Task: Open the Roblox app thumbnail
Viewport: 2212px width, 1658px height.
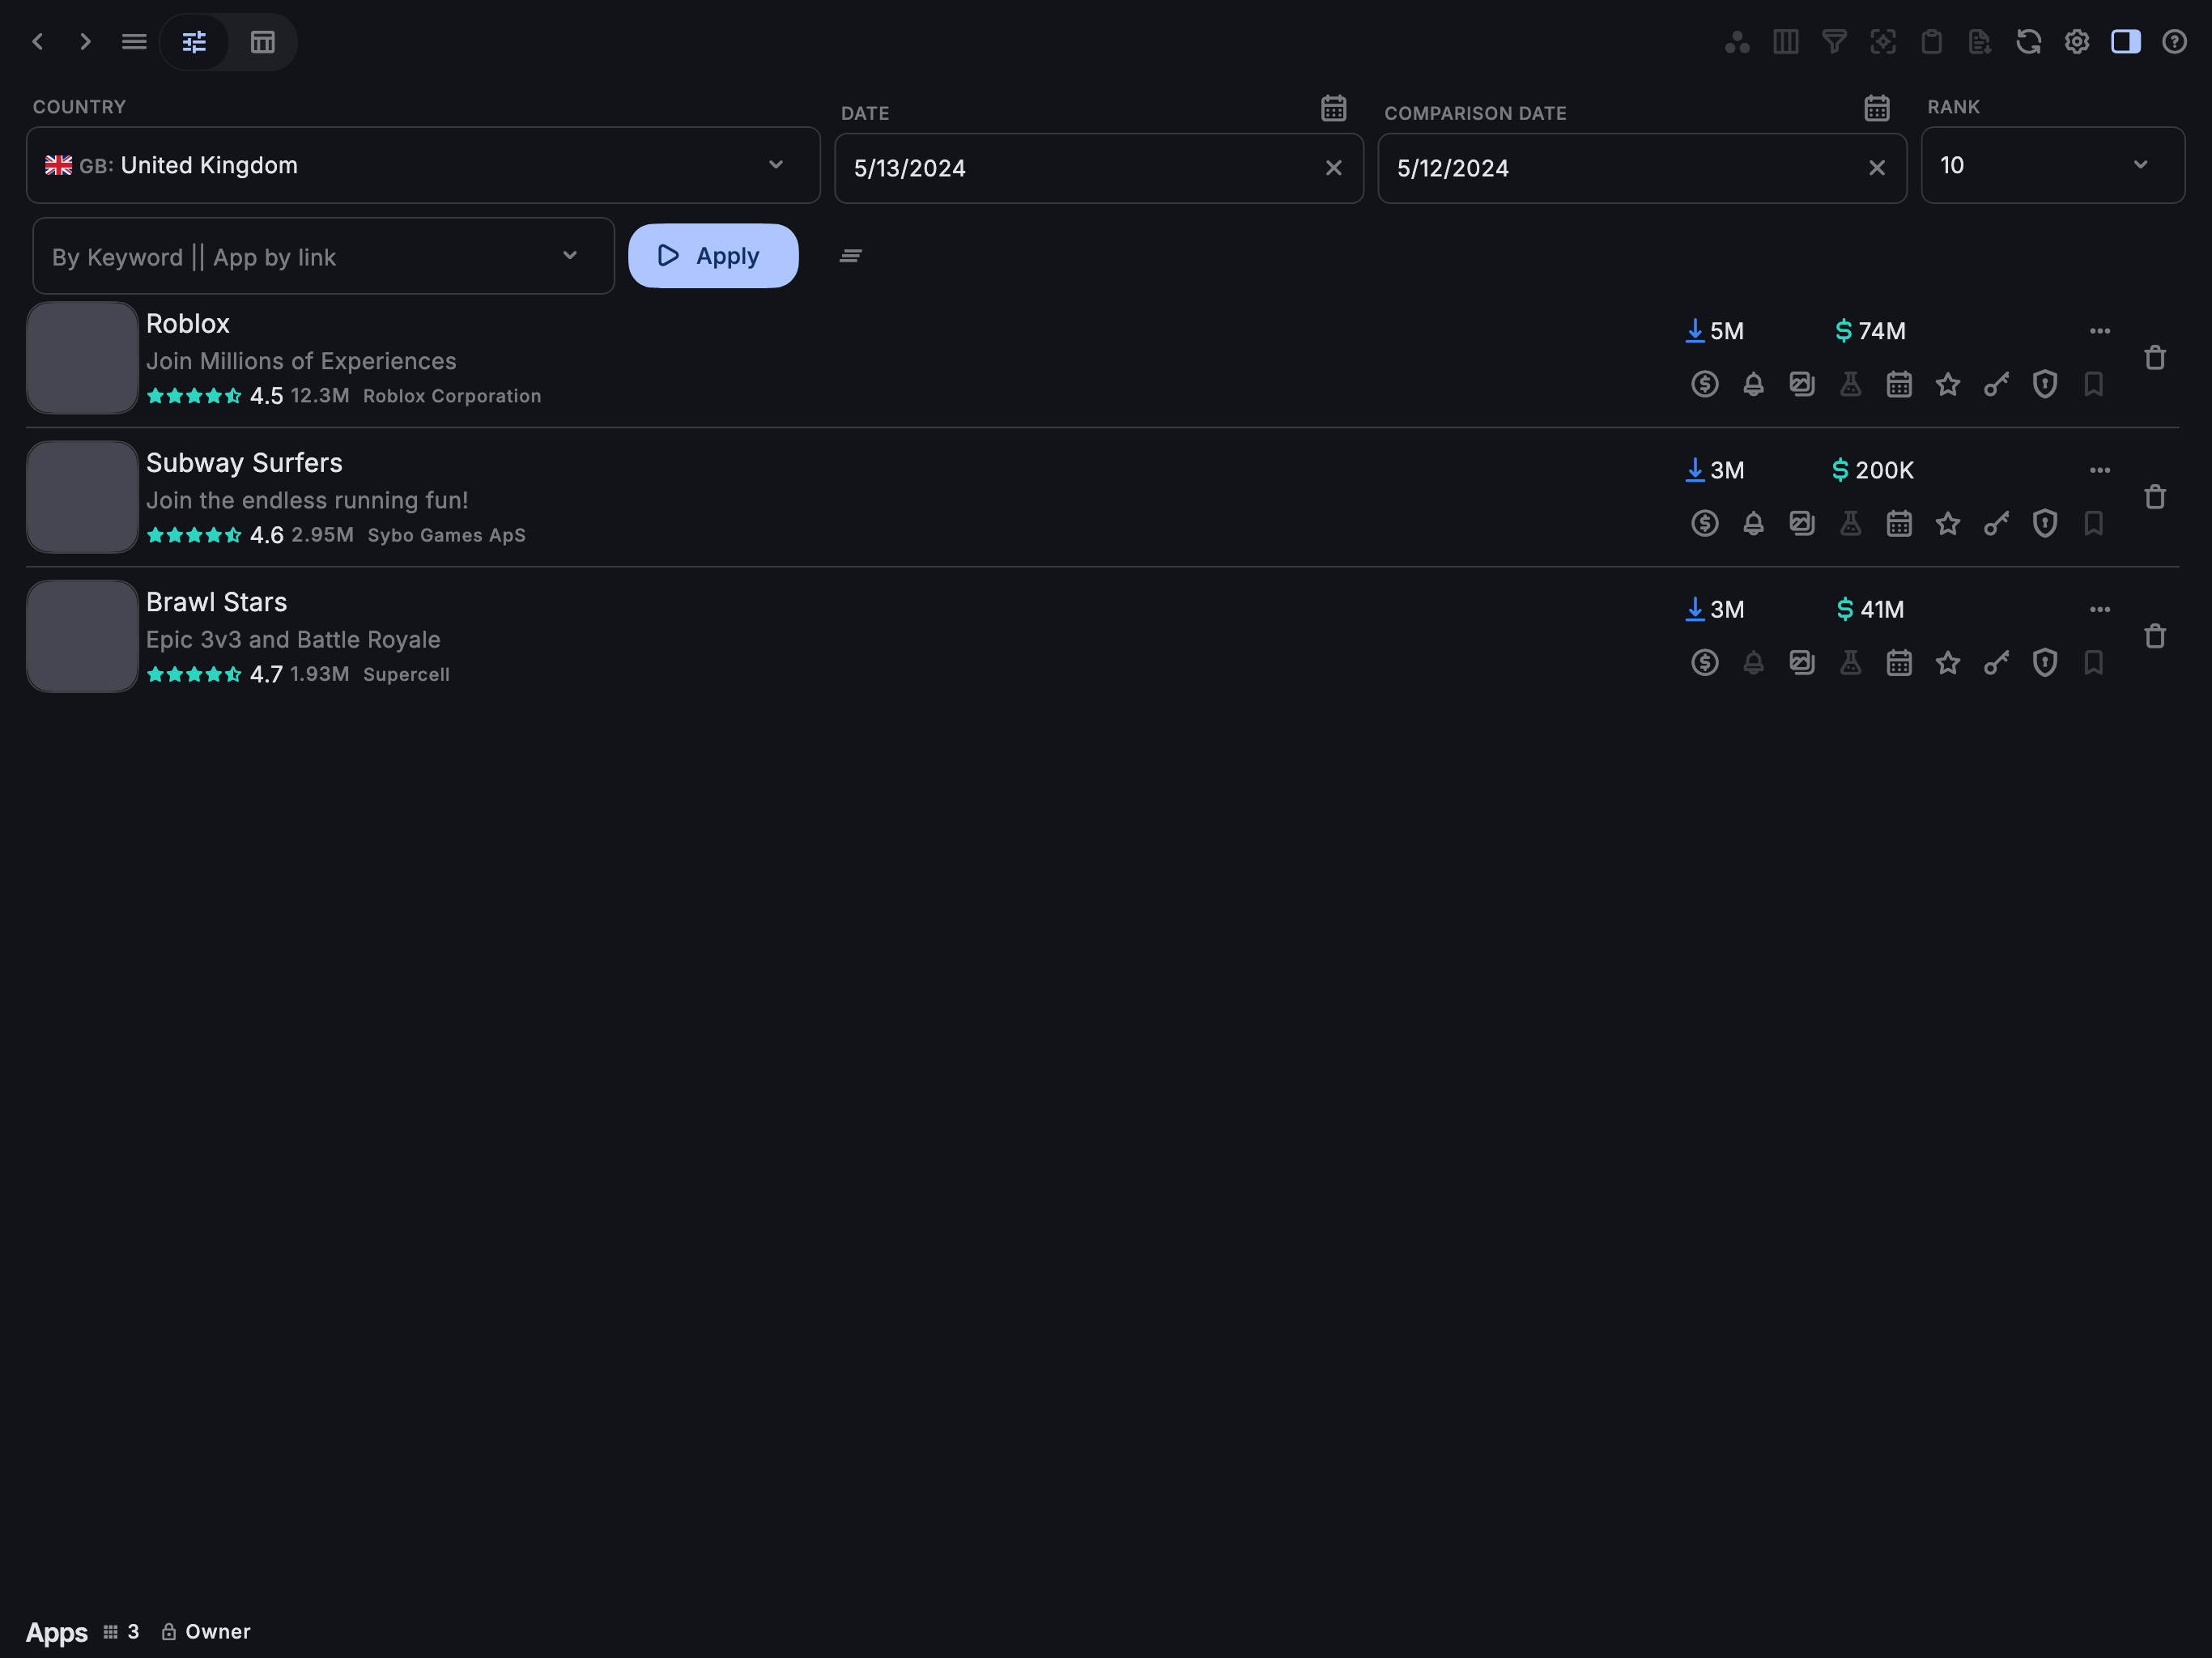Action: pos(82,358)
